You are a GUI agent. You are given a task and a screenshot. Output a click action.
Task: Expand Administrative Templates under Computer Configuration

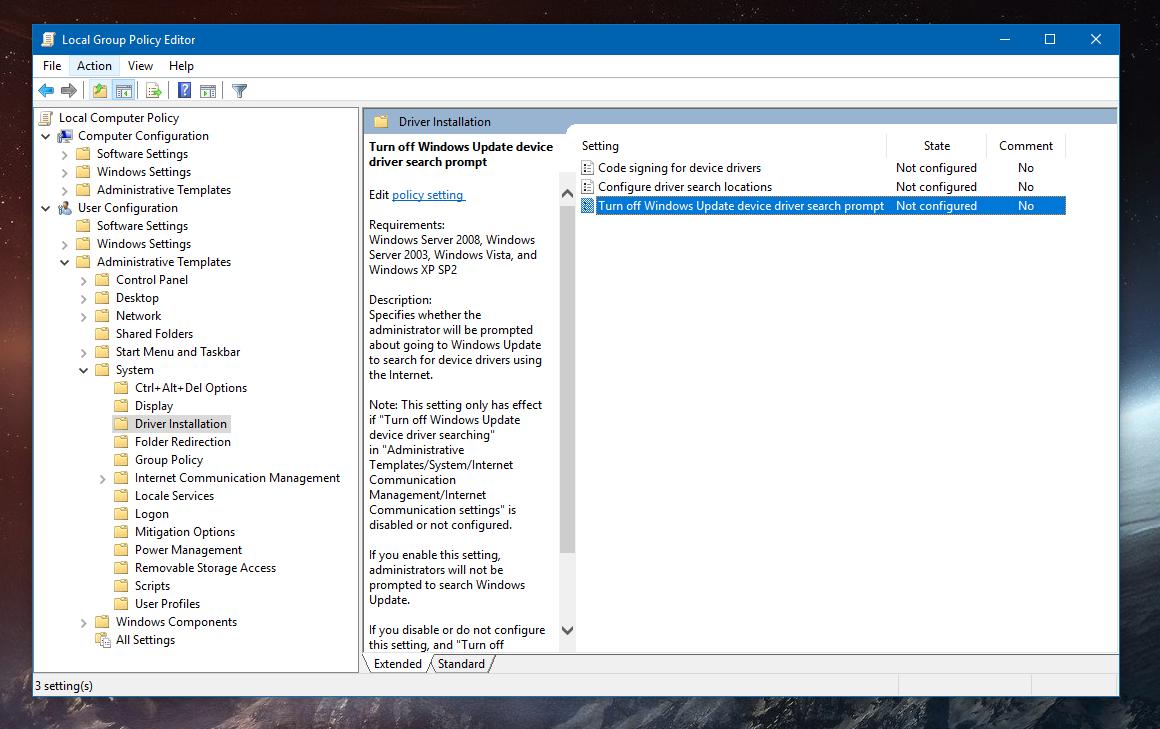64,191
